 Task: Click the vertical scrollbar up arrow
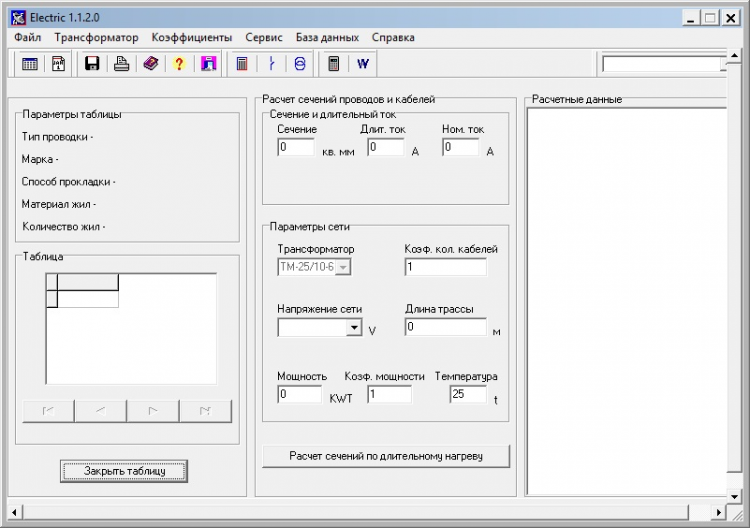point(734,55)
